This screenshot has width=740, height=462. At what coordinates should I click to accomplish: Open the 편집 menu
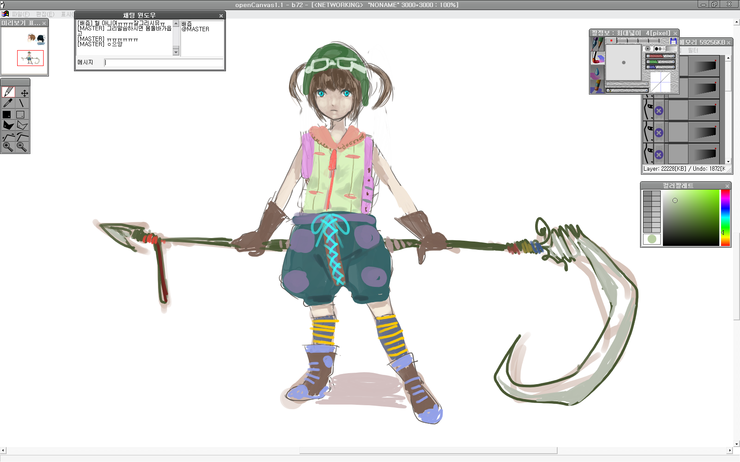coord(45,15)
